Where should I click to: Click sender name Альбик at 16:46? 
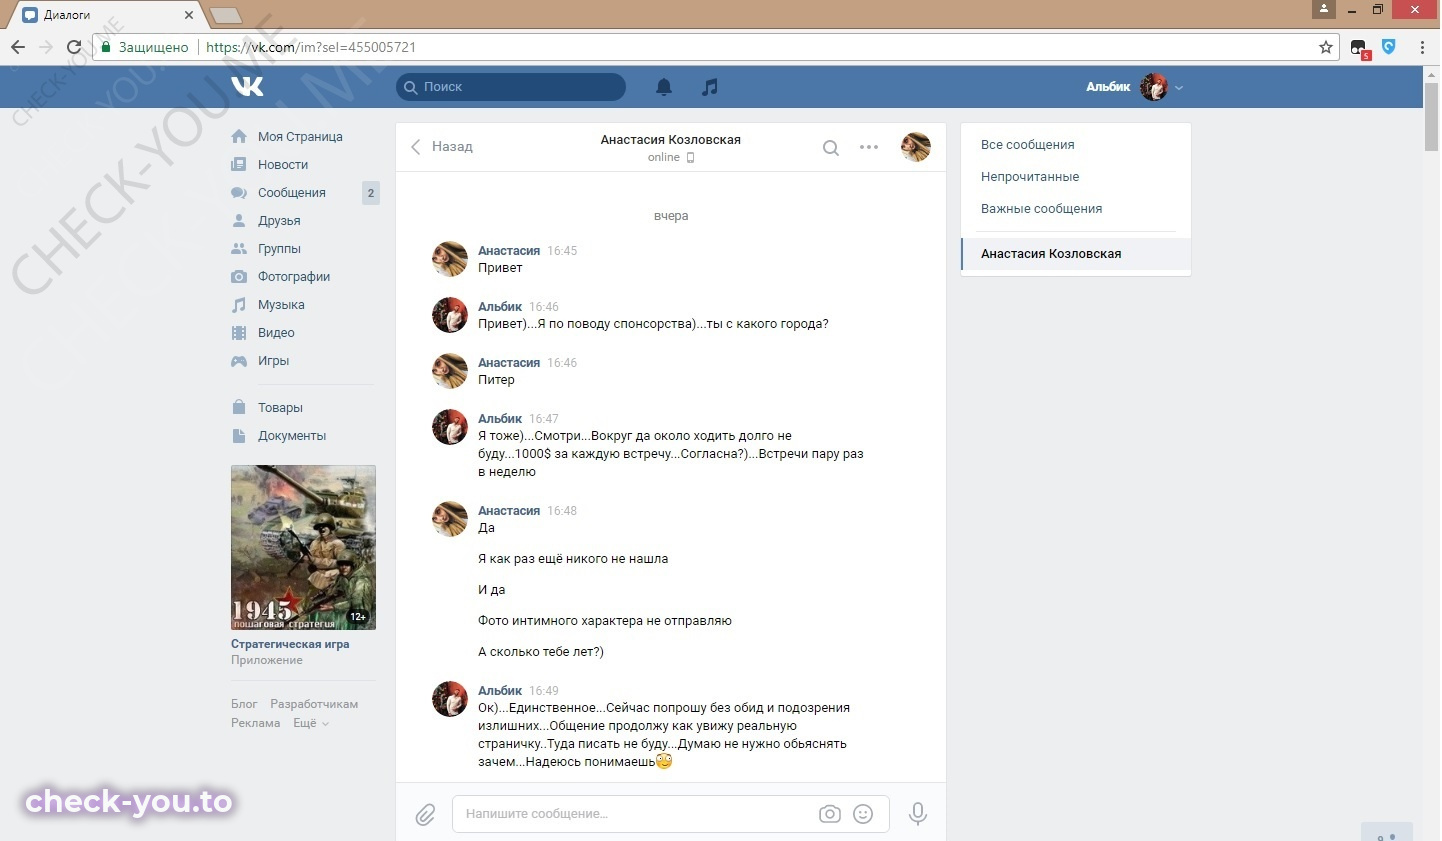(500, 307)
